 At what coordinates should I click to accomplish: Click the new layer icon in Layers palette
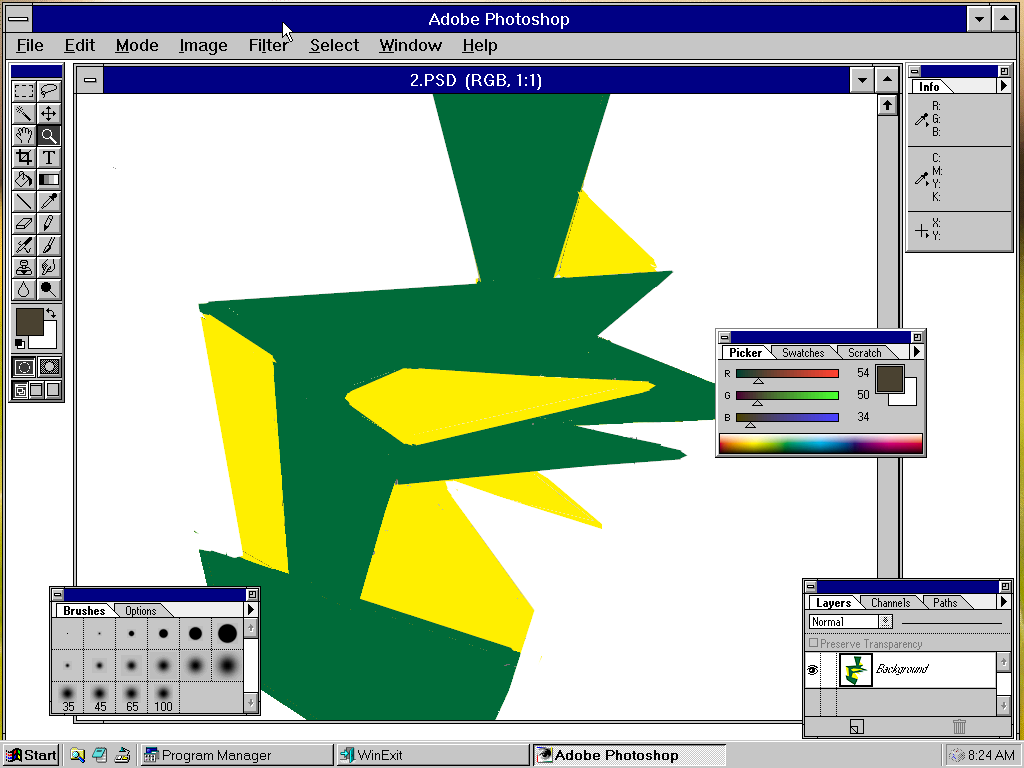857,727
